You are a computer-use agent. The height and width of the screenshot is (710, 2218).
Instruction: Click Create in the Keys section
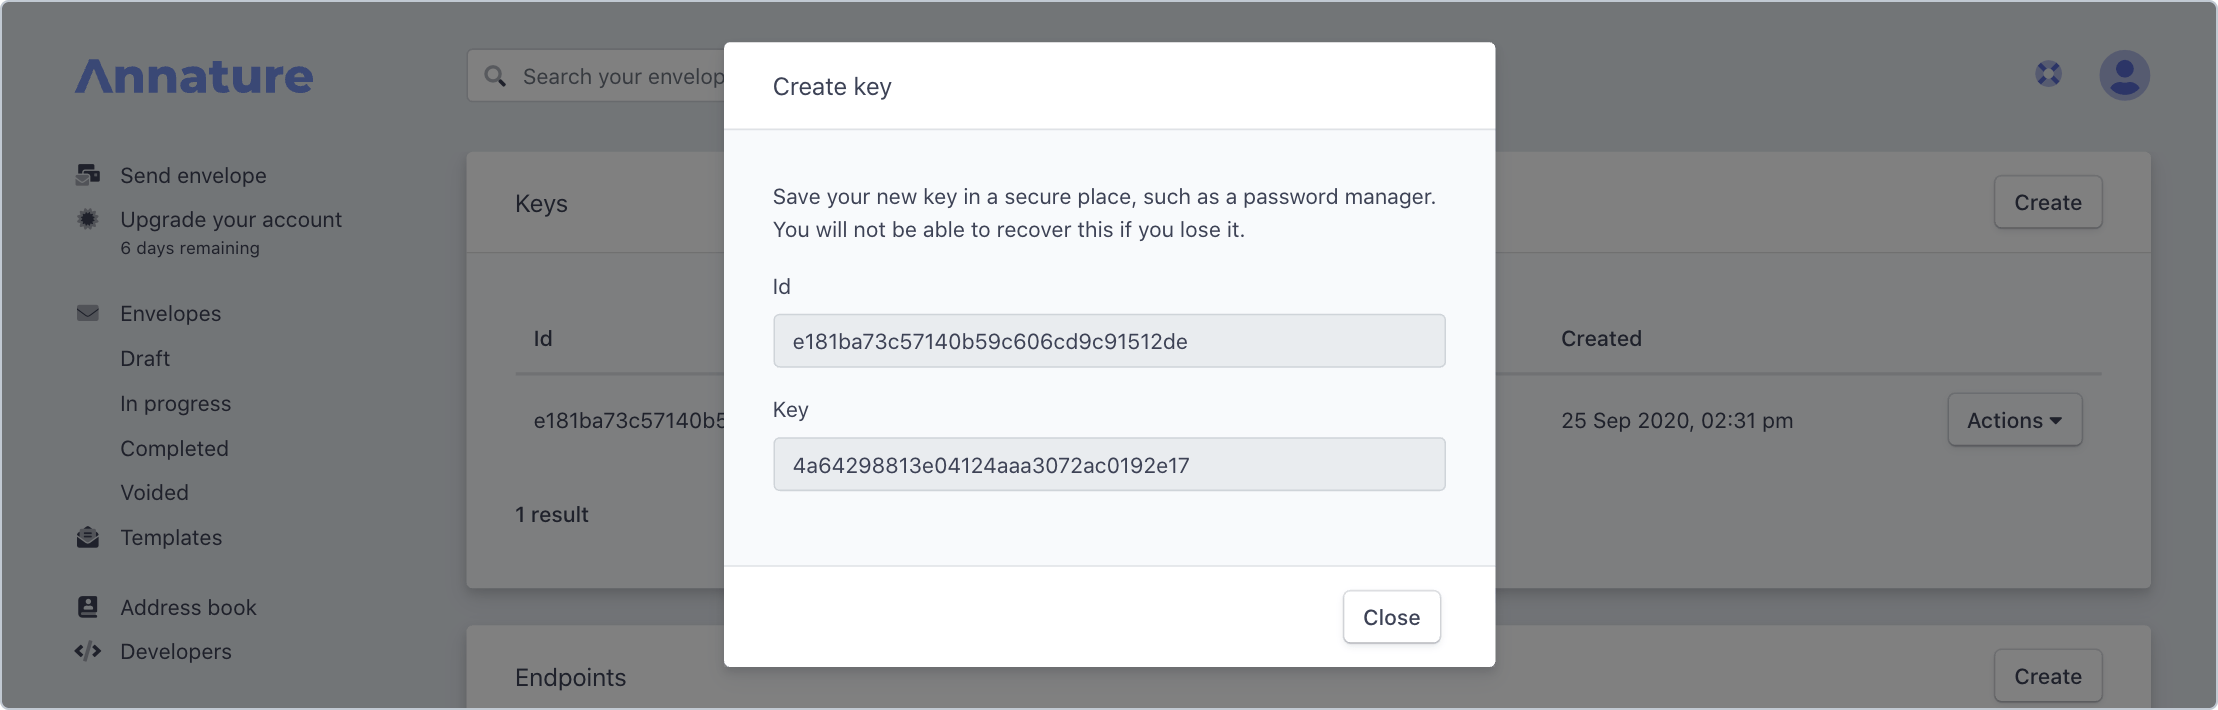2047,202
